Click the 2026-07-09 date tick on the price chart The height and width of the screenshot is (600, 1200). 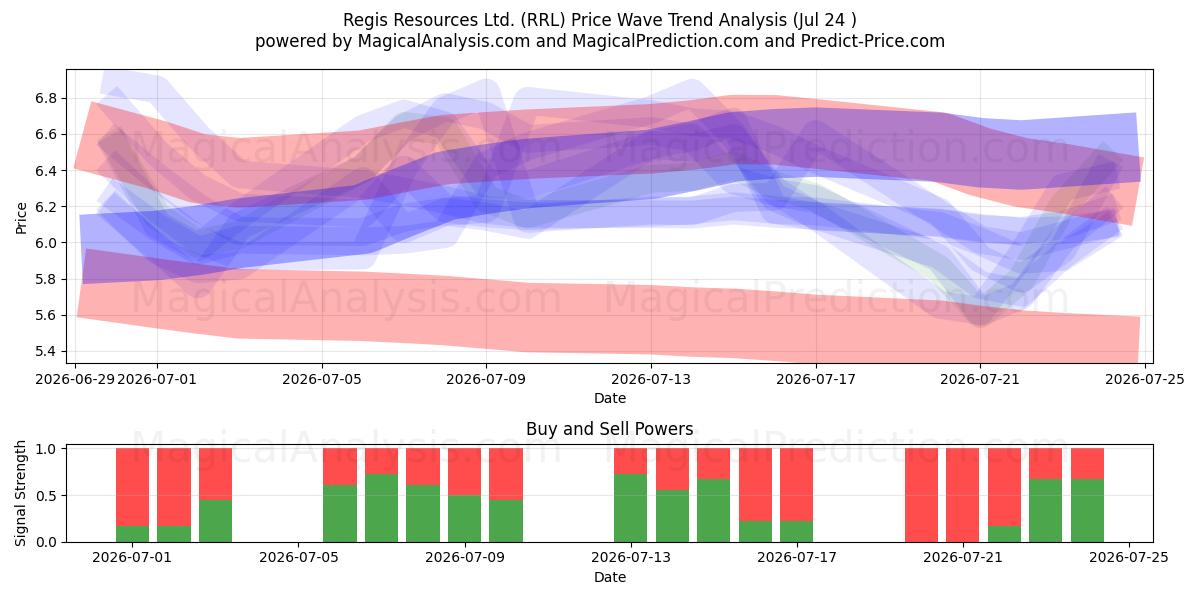(487, 379)
